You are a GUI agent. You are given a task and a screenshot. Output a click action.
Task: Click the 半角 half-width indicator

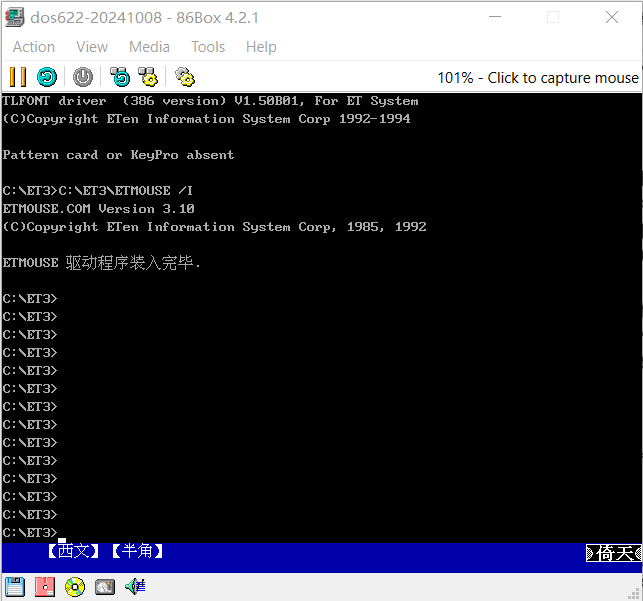coord(137,552)
